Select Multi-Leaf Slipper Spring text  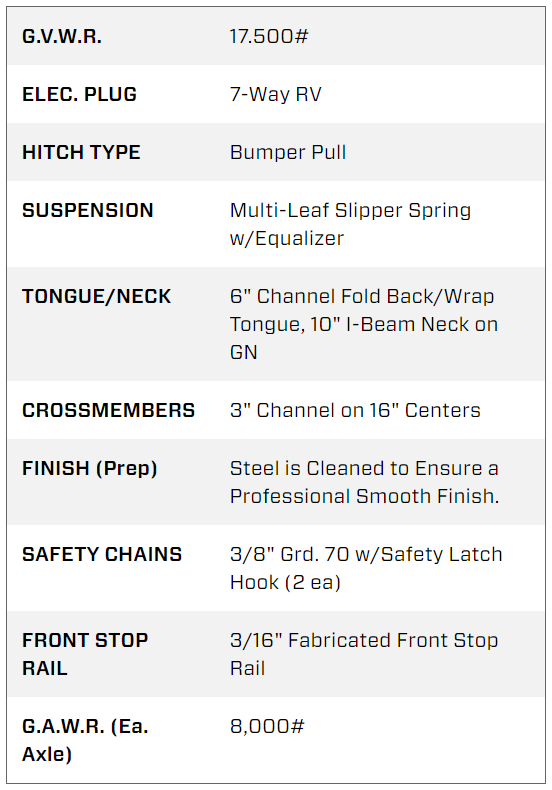[x=351, y=210]
